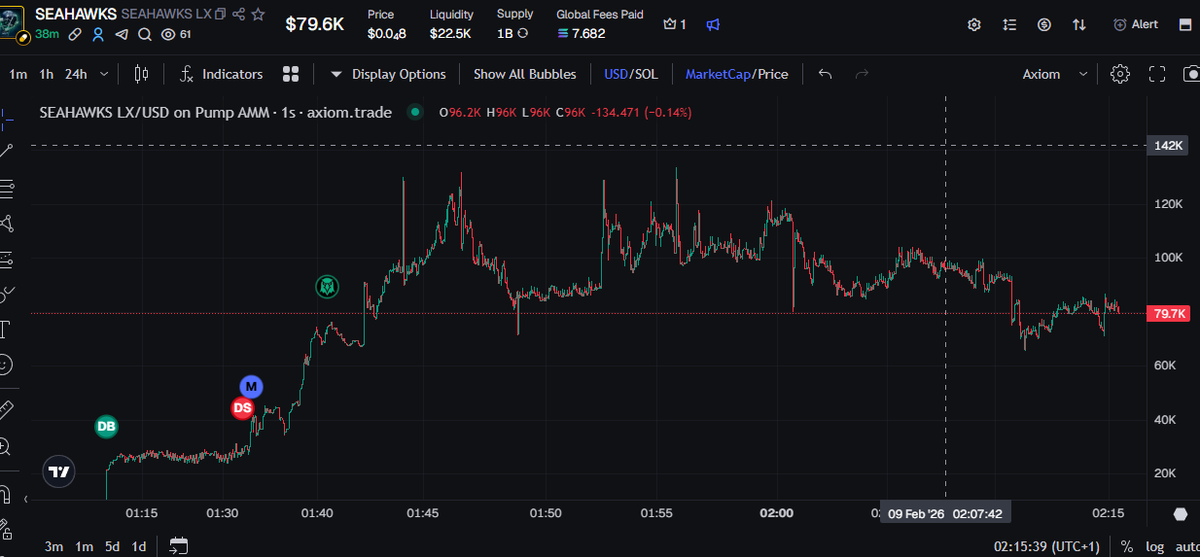Select the 1h interval in top toolbar

(x=46, y=74)
